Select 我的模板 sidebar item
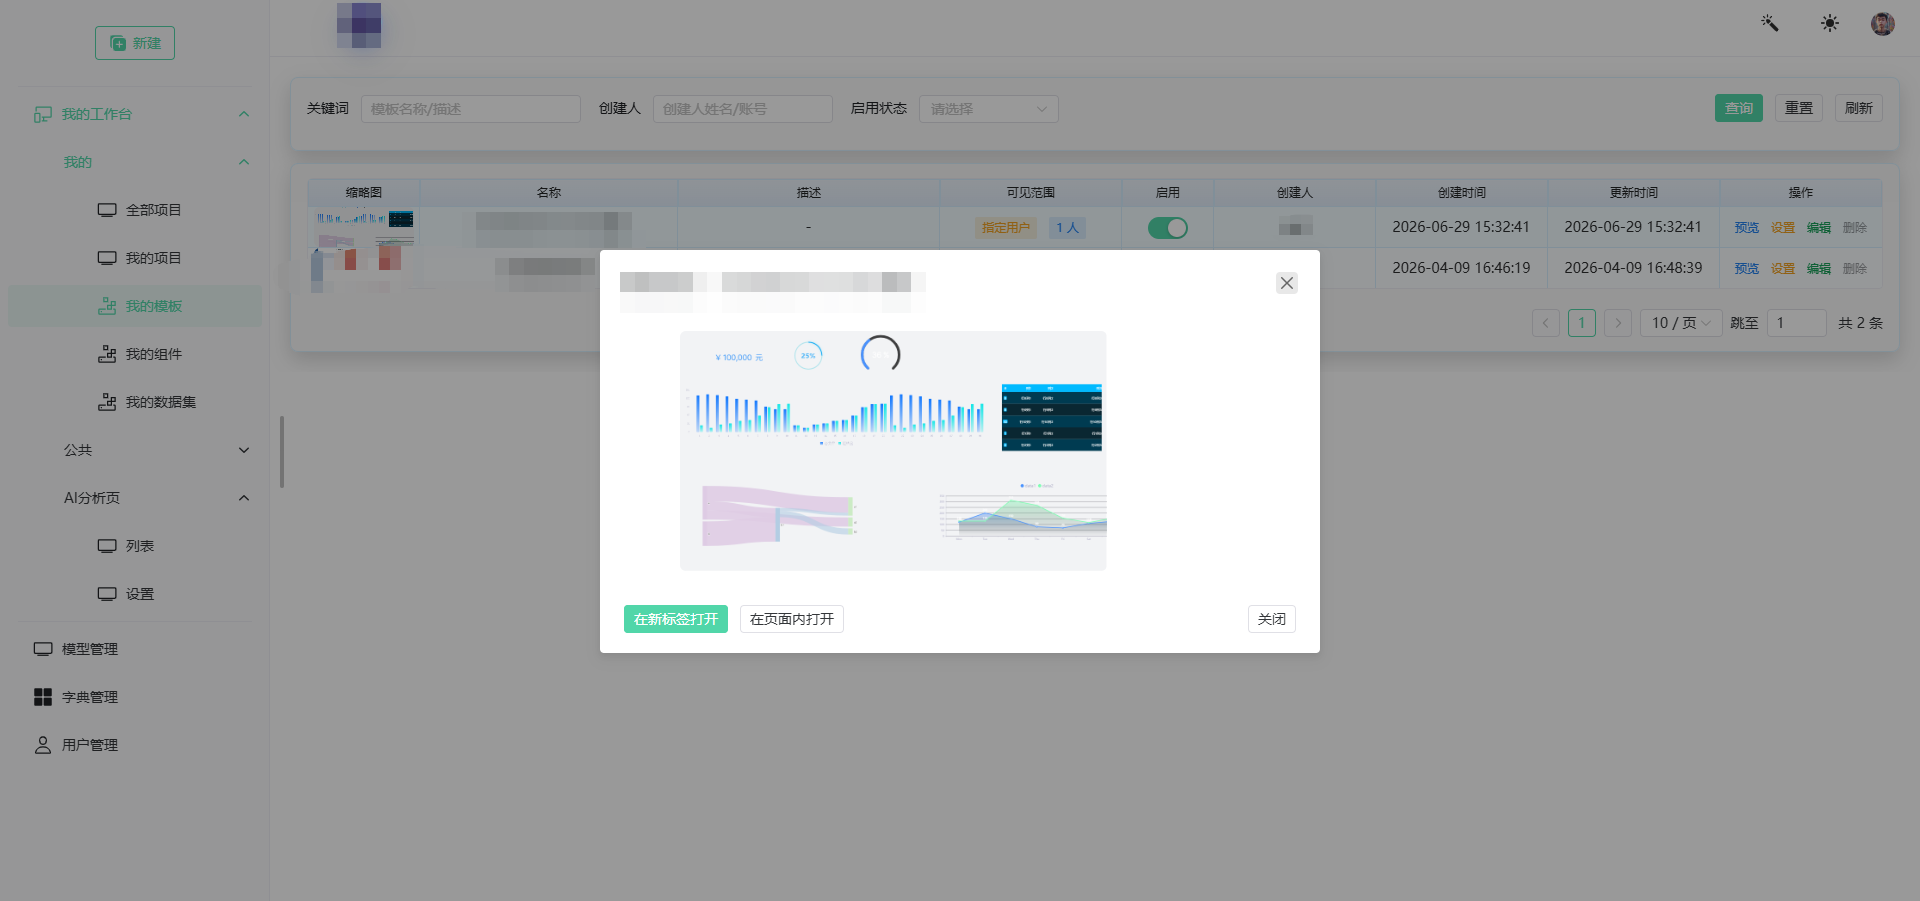This screenshot has height=901, width=1920. coord(135,306)
